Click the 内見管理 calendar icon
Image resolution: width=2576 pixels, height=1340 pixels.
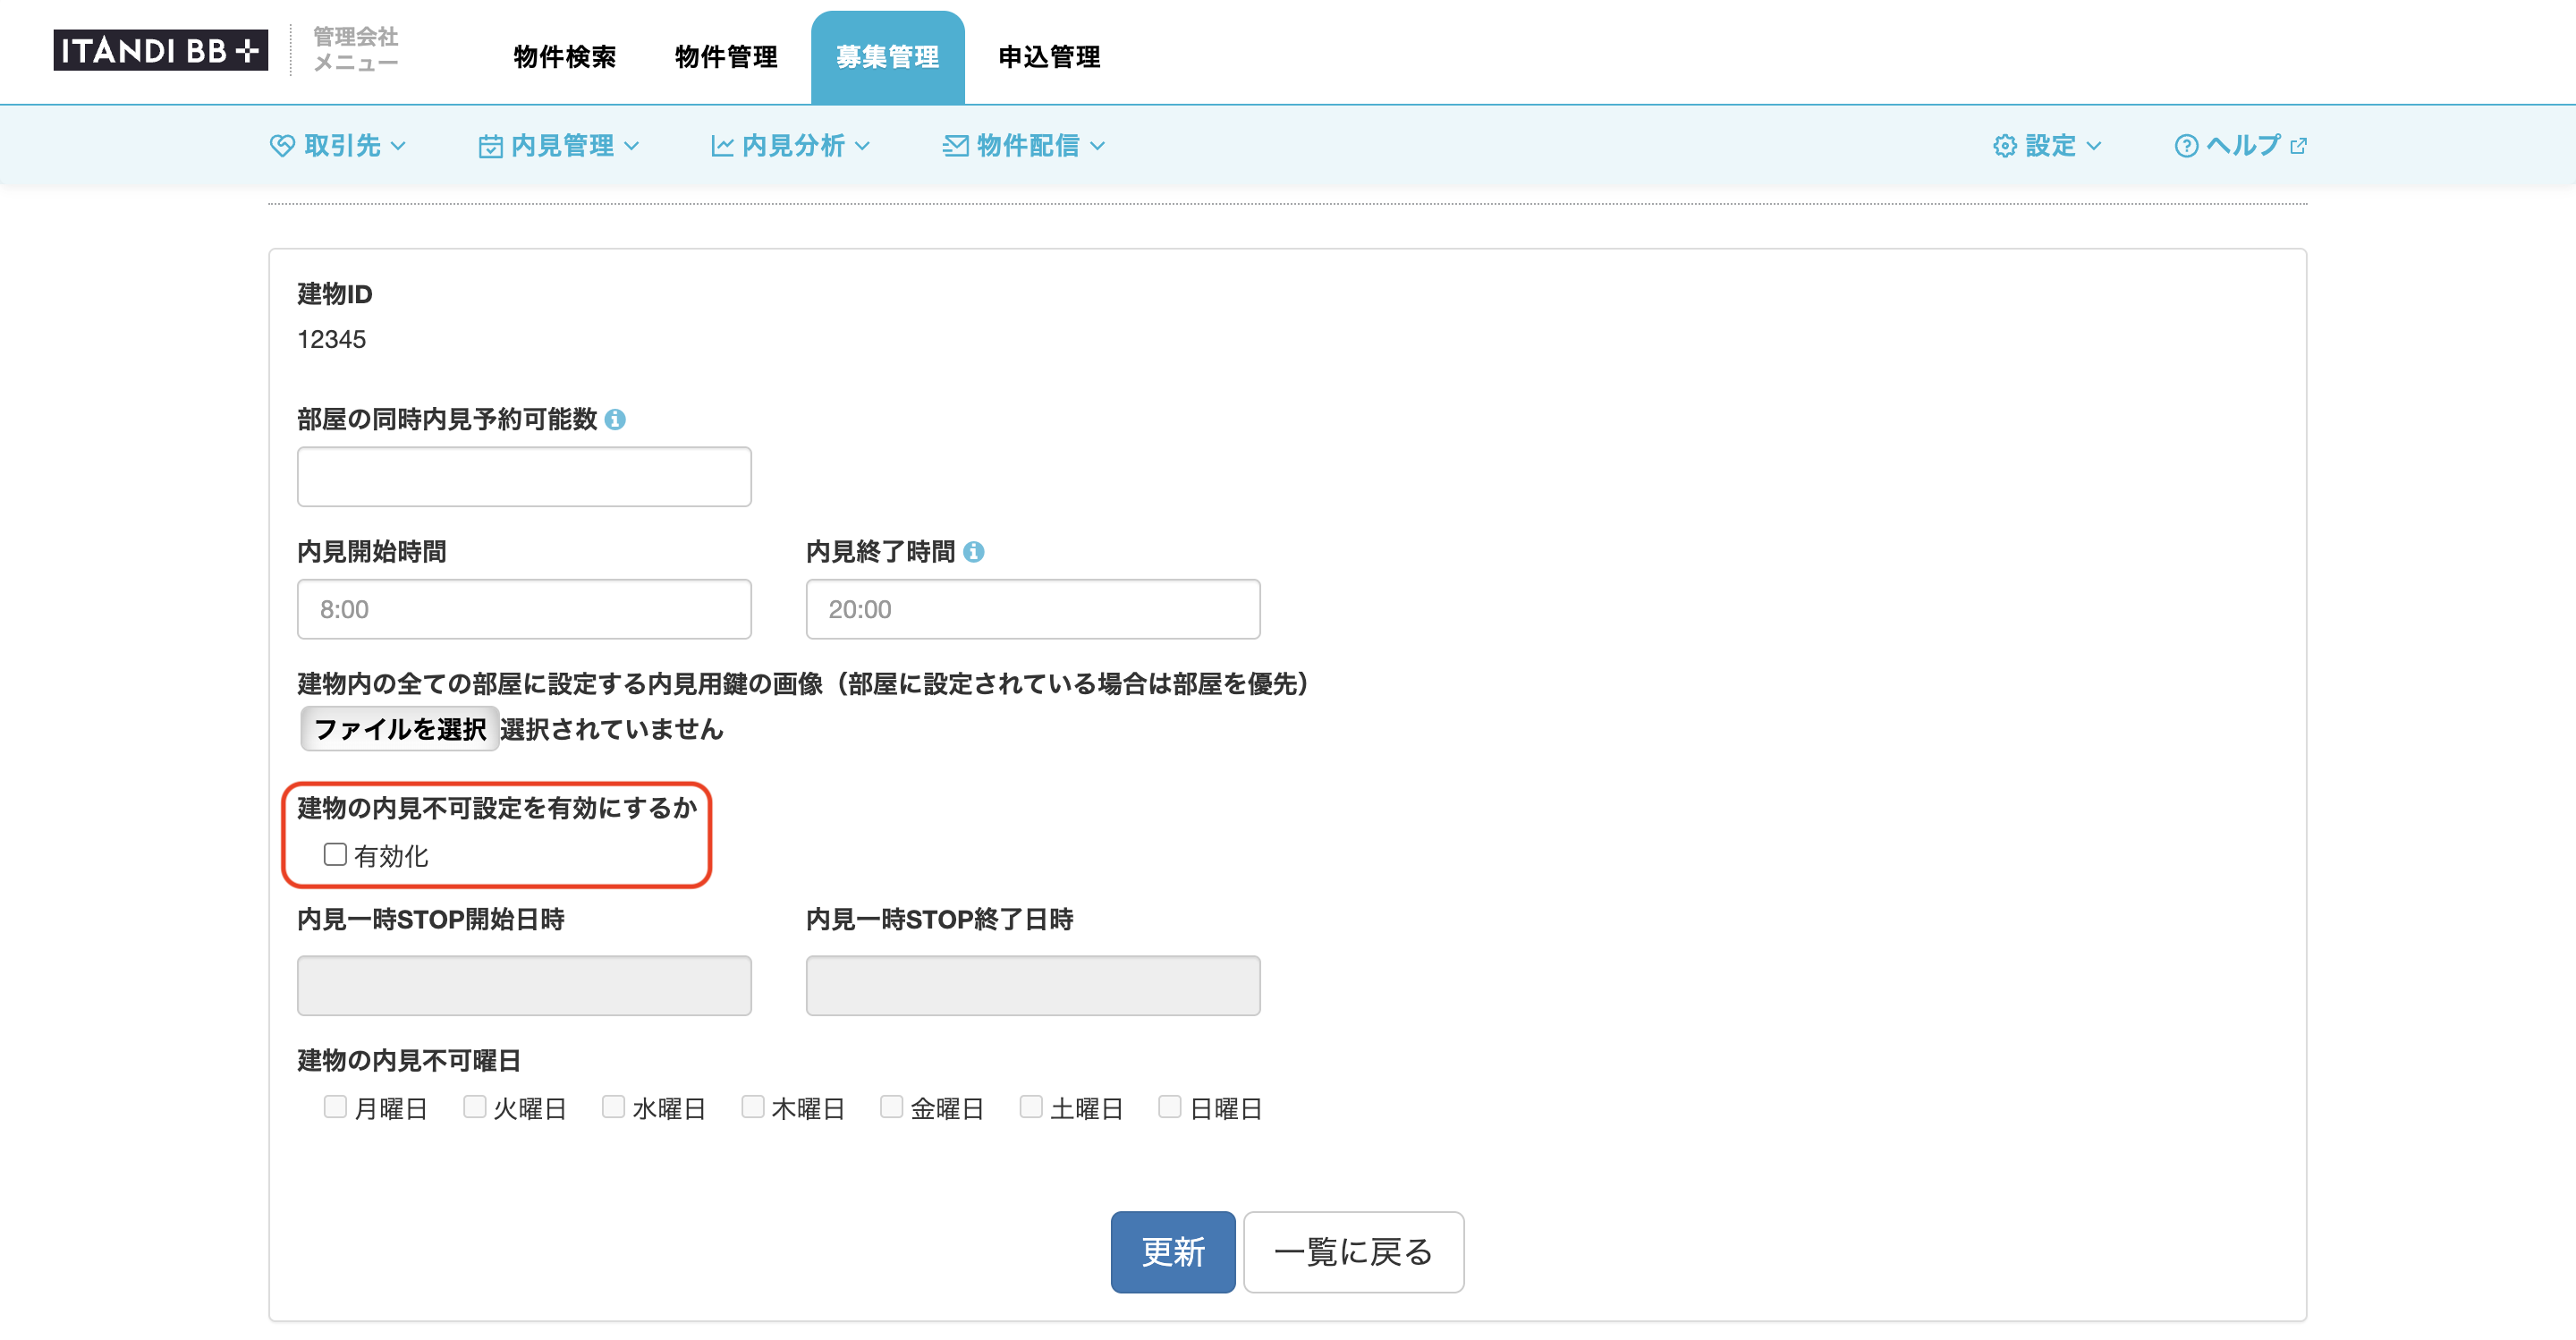(x=490, y=146)
